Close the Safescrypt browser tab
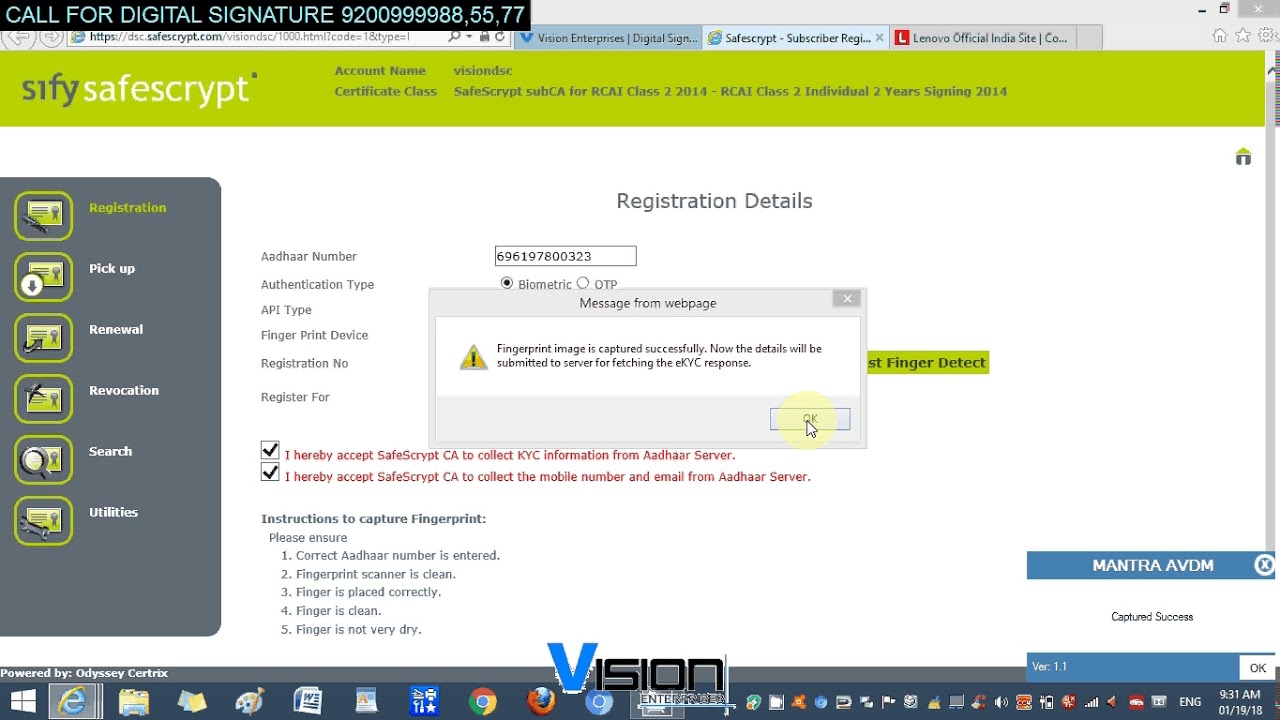Screen dimensions: 1280x720 tap(879, 38)
